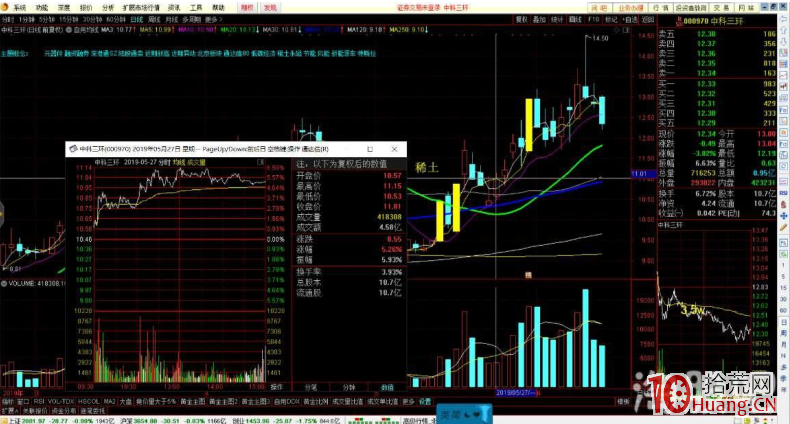This screenshot has width=790, height=424.
Task: Open the 报价 menu
Action: (x=86, y=8)
